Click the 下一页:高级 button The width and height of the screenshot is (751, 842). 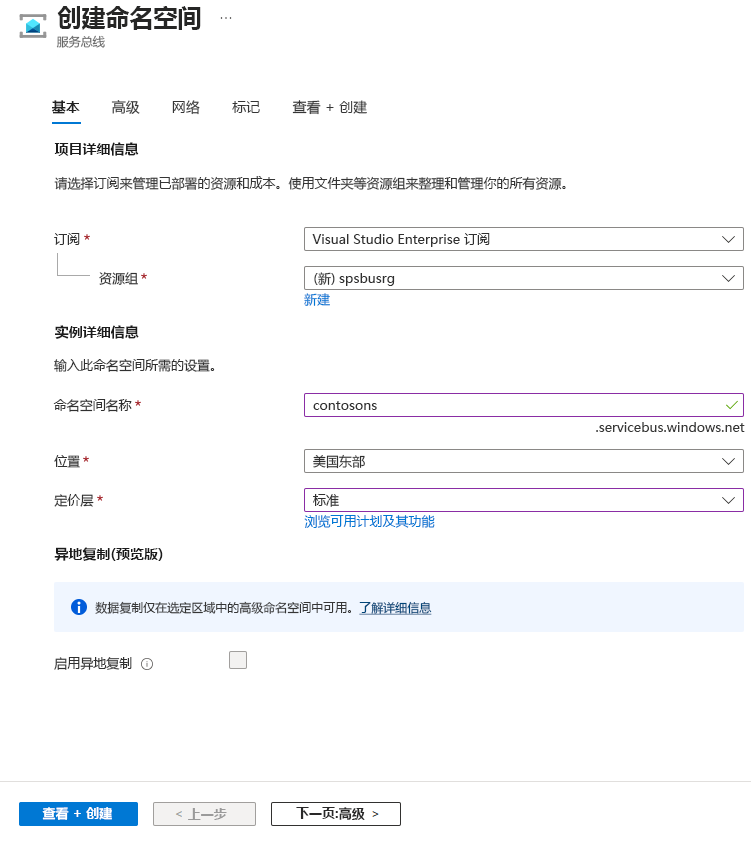336,814
